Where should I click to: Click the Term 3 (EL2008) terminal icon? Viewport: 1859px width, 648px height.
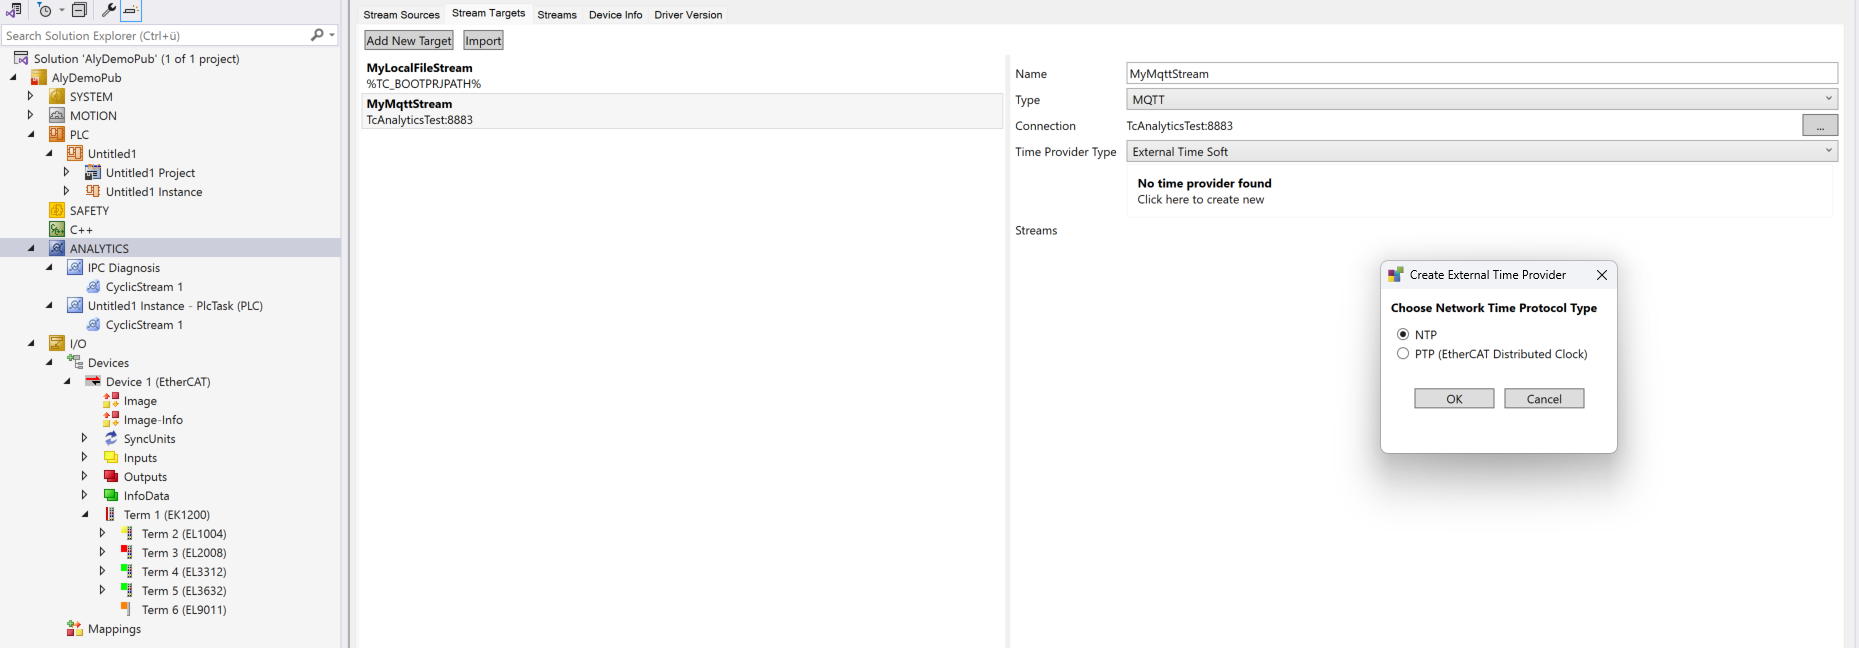(x=127, y=552)
